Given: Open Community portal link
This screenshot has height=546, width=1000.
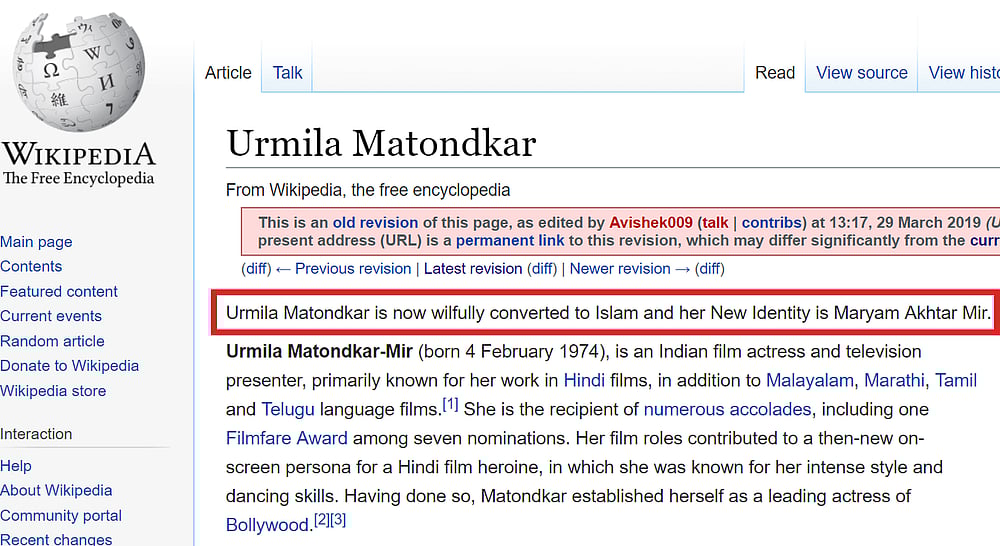Looking at the screenshot, I should [61, 516].
